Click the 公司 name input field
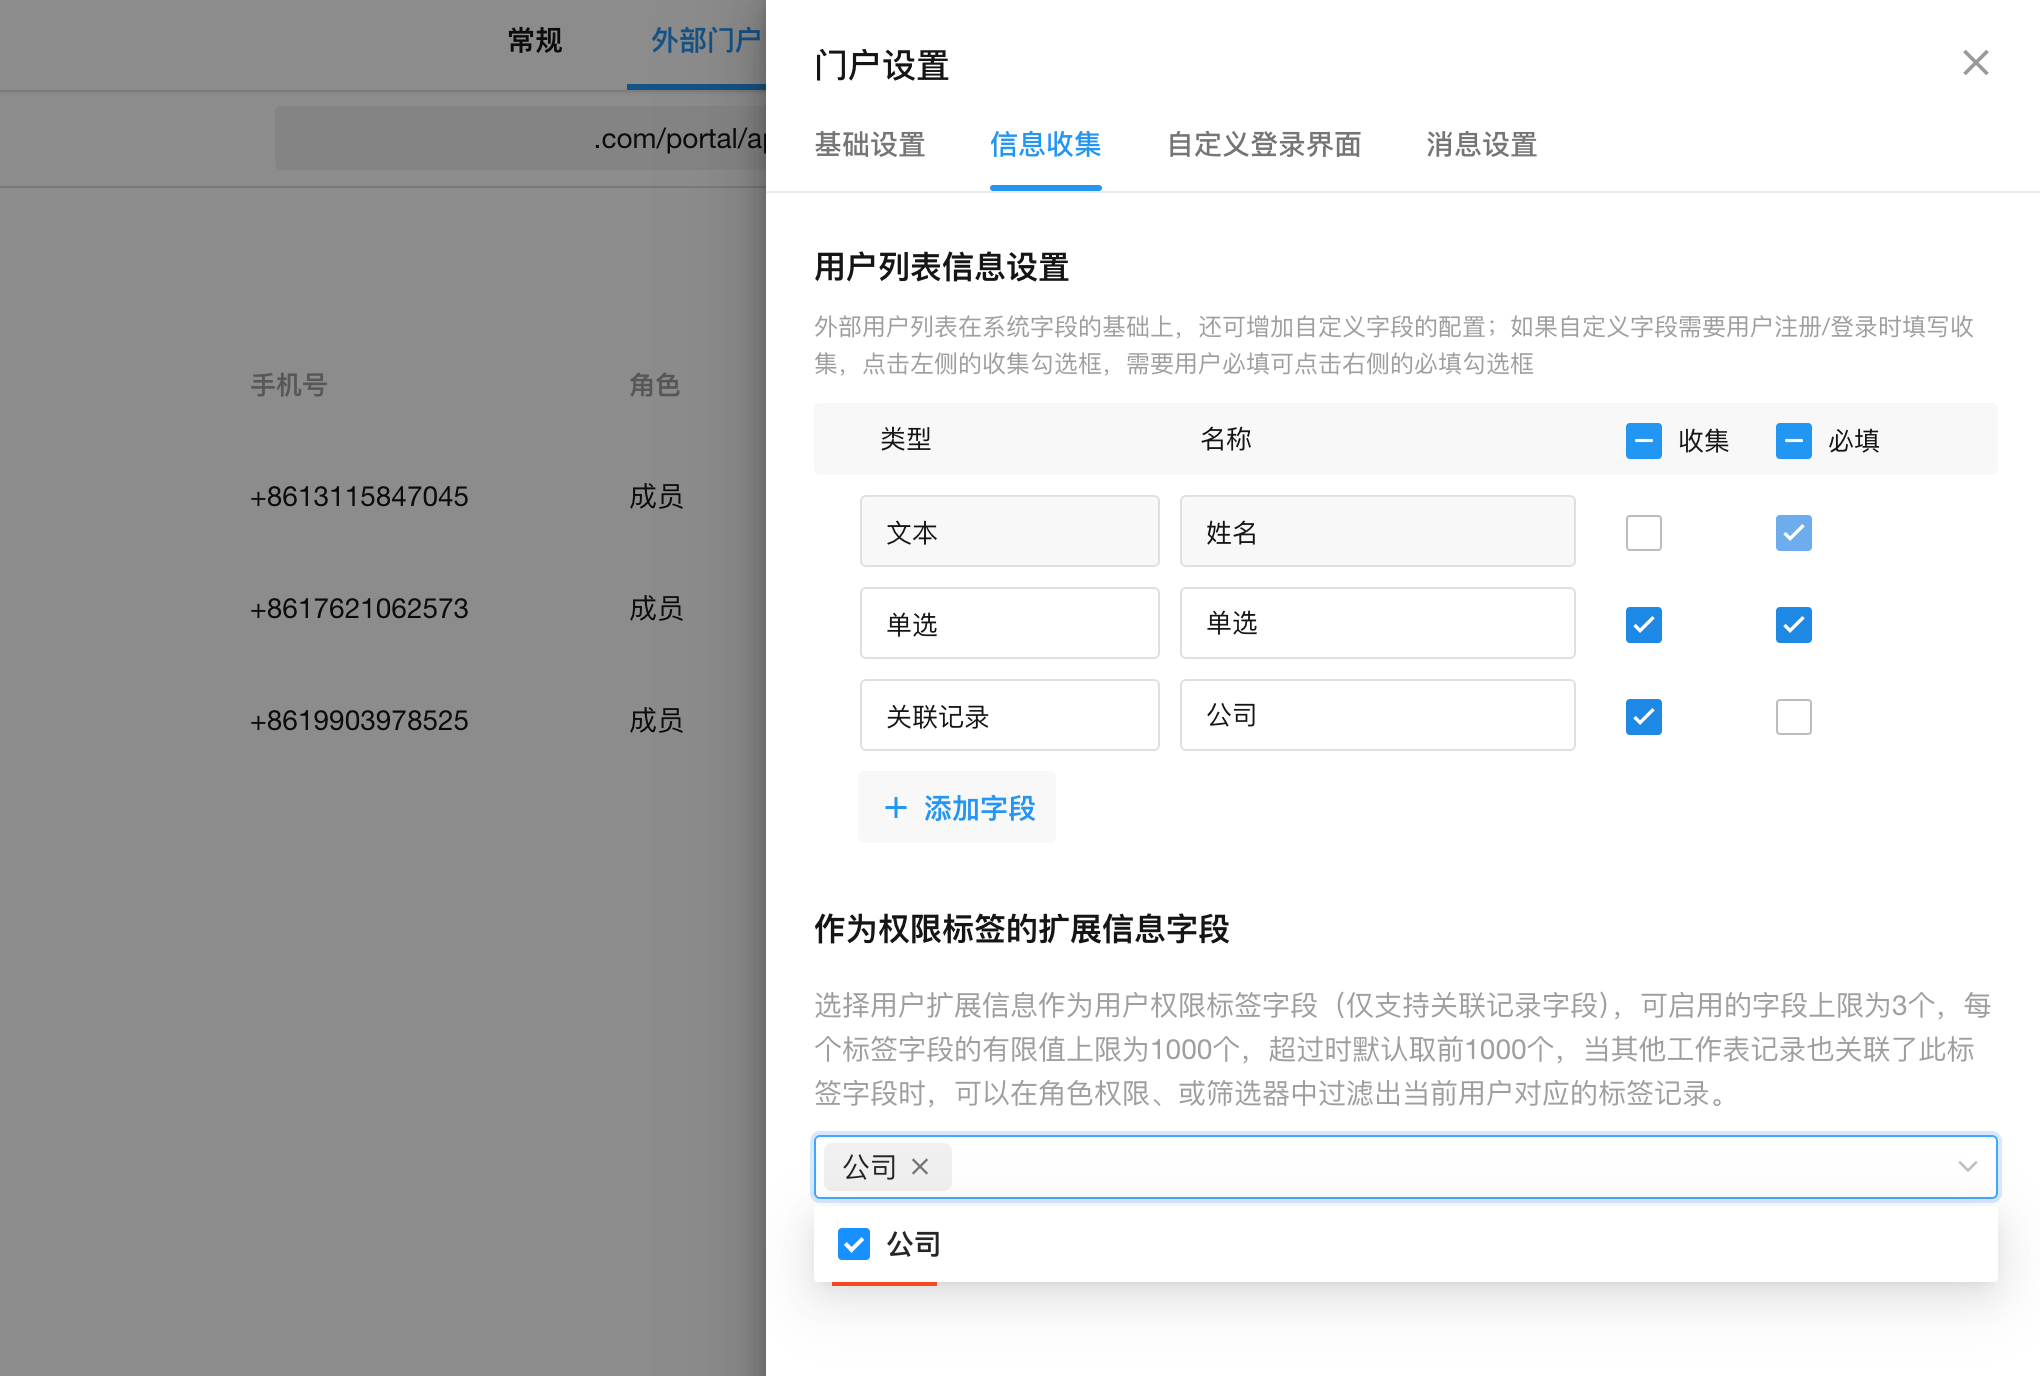This screenshot has width=2040, height=1376. (1377, 716)
